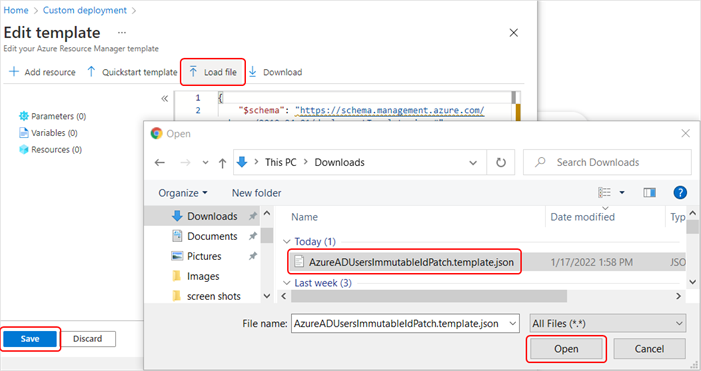Click the Search Downloads field
Image resolution: width=701 pixels, height=371 pixels.
pyautogui.click(x=607, y=162)
